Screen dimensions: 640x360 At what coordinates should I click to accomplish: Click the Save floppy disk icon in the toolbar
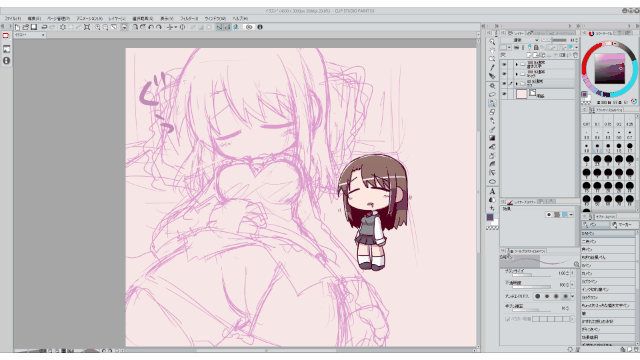click(x=34, y=27)
